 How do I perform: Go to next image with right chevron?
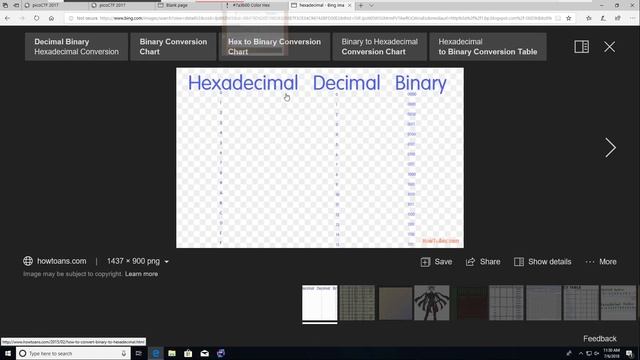pyautogui.click(x=610, y=147)
